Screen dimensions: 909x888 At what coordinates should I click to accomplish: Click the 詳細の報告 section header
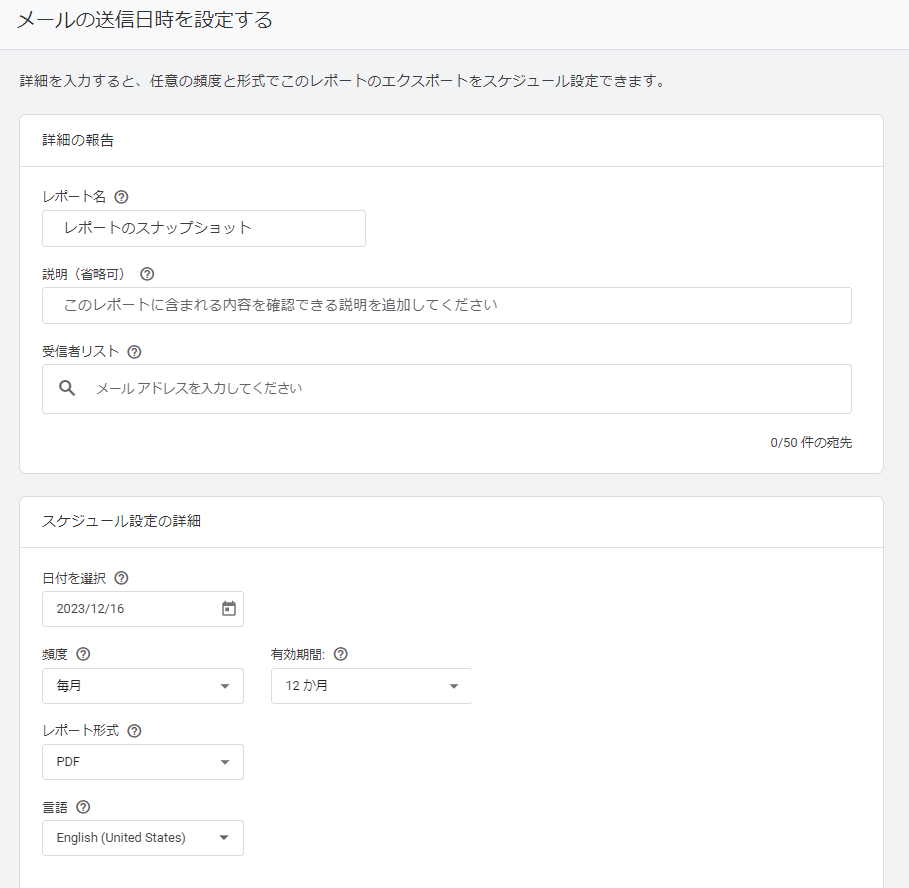[x=78, y=140]
